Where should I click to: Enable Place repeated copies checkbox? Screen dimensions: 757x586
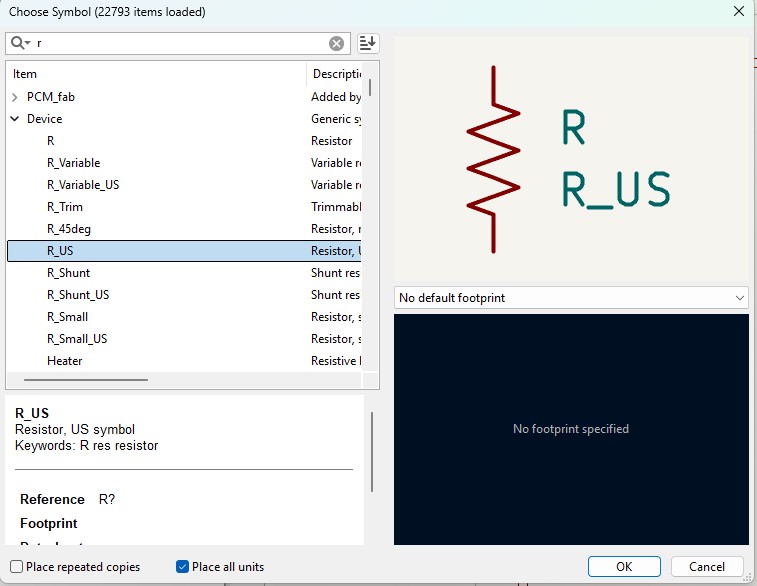pyautogui.click(x=16, y=566)
